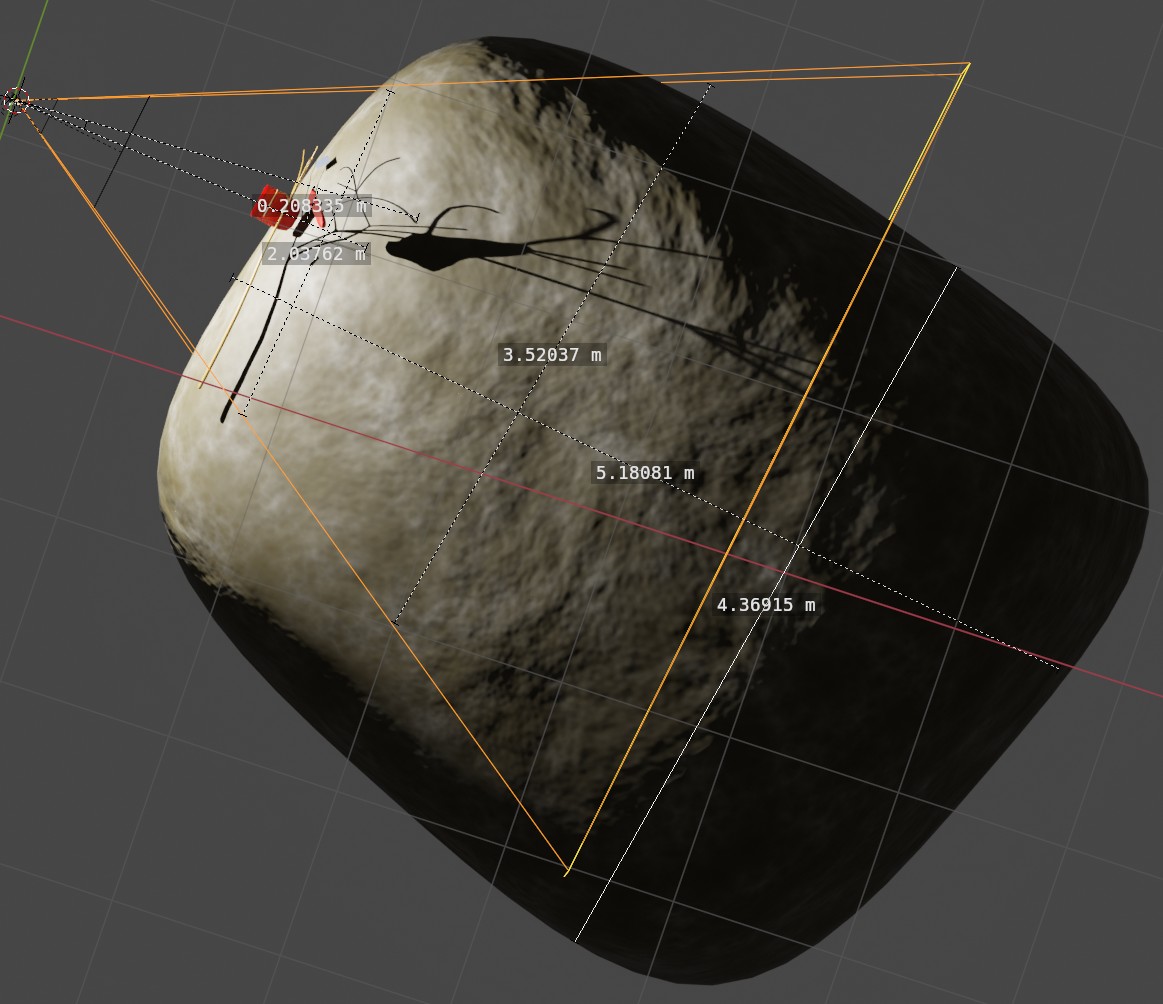Click the 4.36915 m measurement label

coord(766,604)
